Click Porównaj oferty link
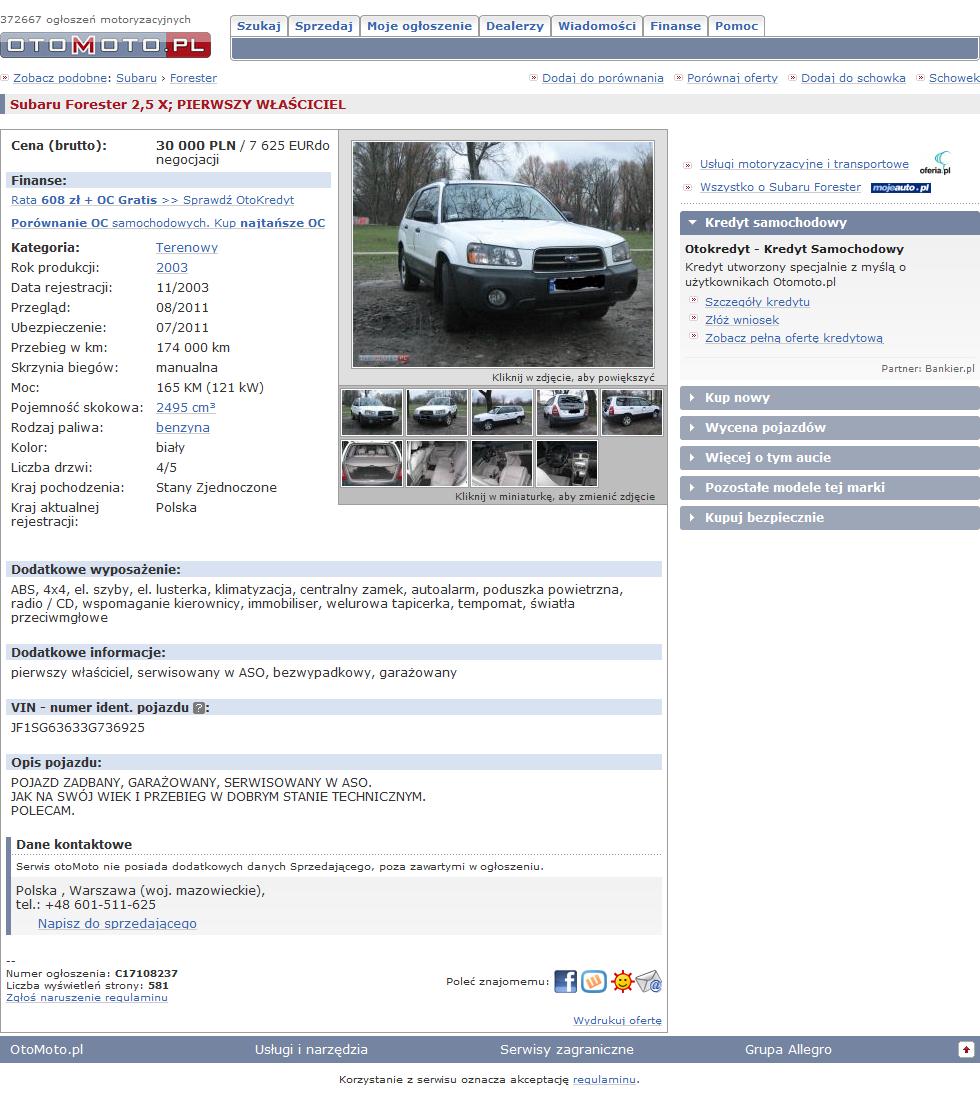 click(x=732, y=78)
